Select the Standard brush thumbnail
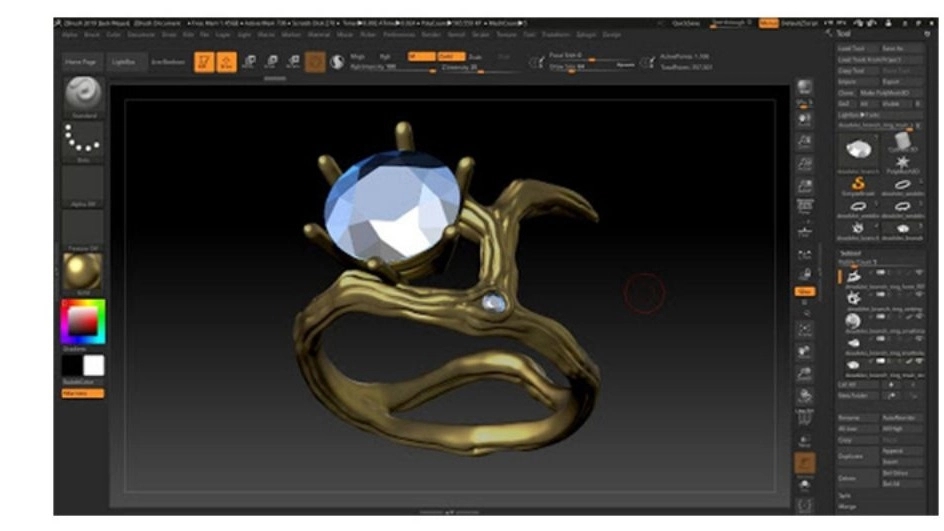This screenshot has height=531, width=944. 84,94
